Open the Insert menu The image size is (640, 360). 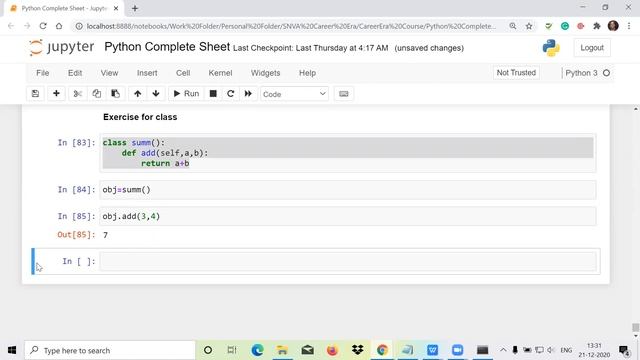pyautogui.click(x=147, y=73)
